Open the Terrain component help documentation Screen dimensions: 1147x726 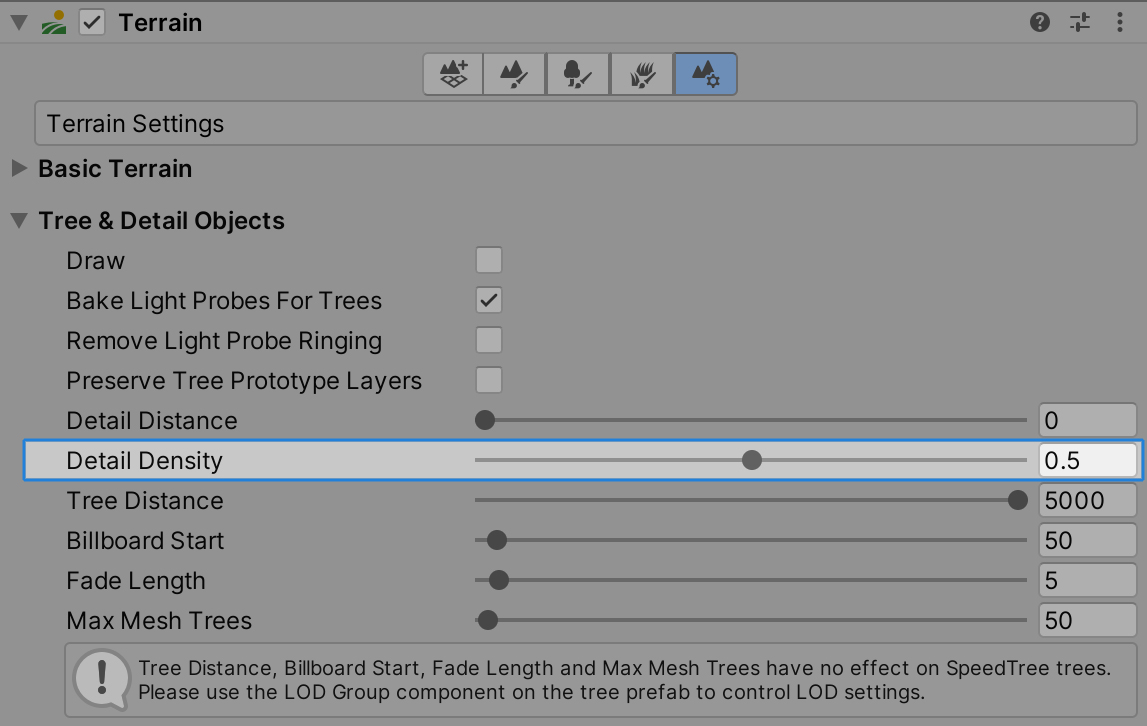pos(1039,21)
